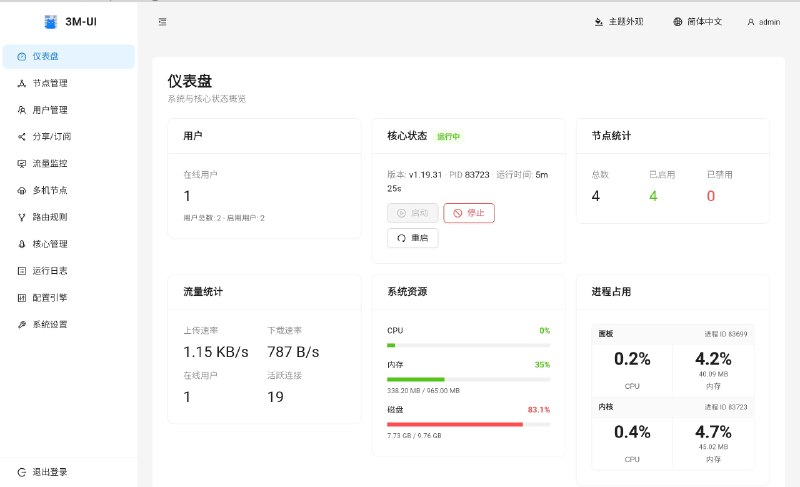Click the 3M-UI title text

(81, 22)
